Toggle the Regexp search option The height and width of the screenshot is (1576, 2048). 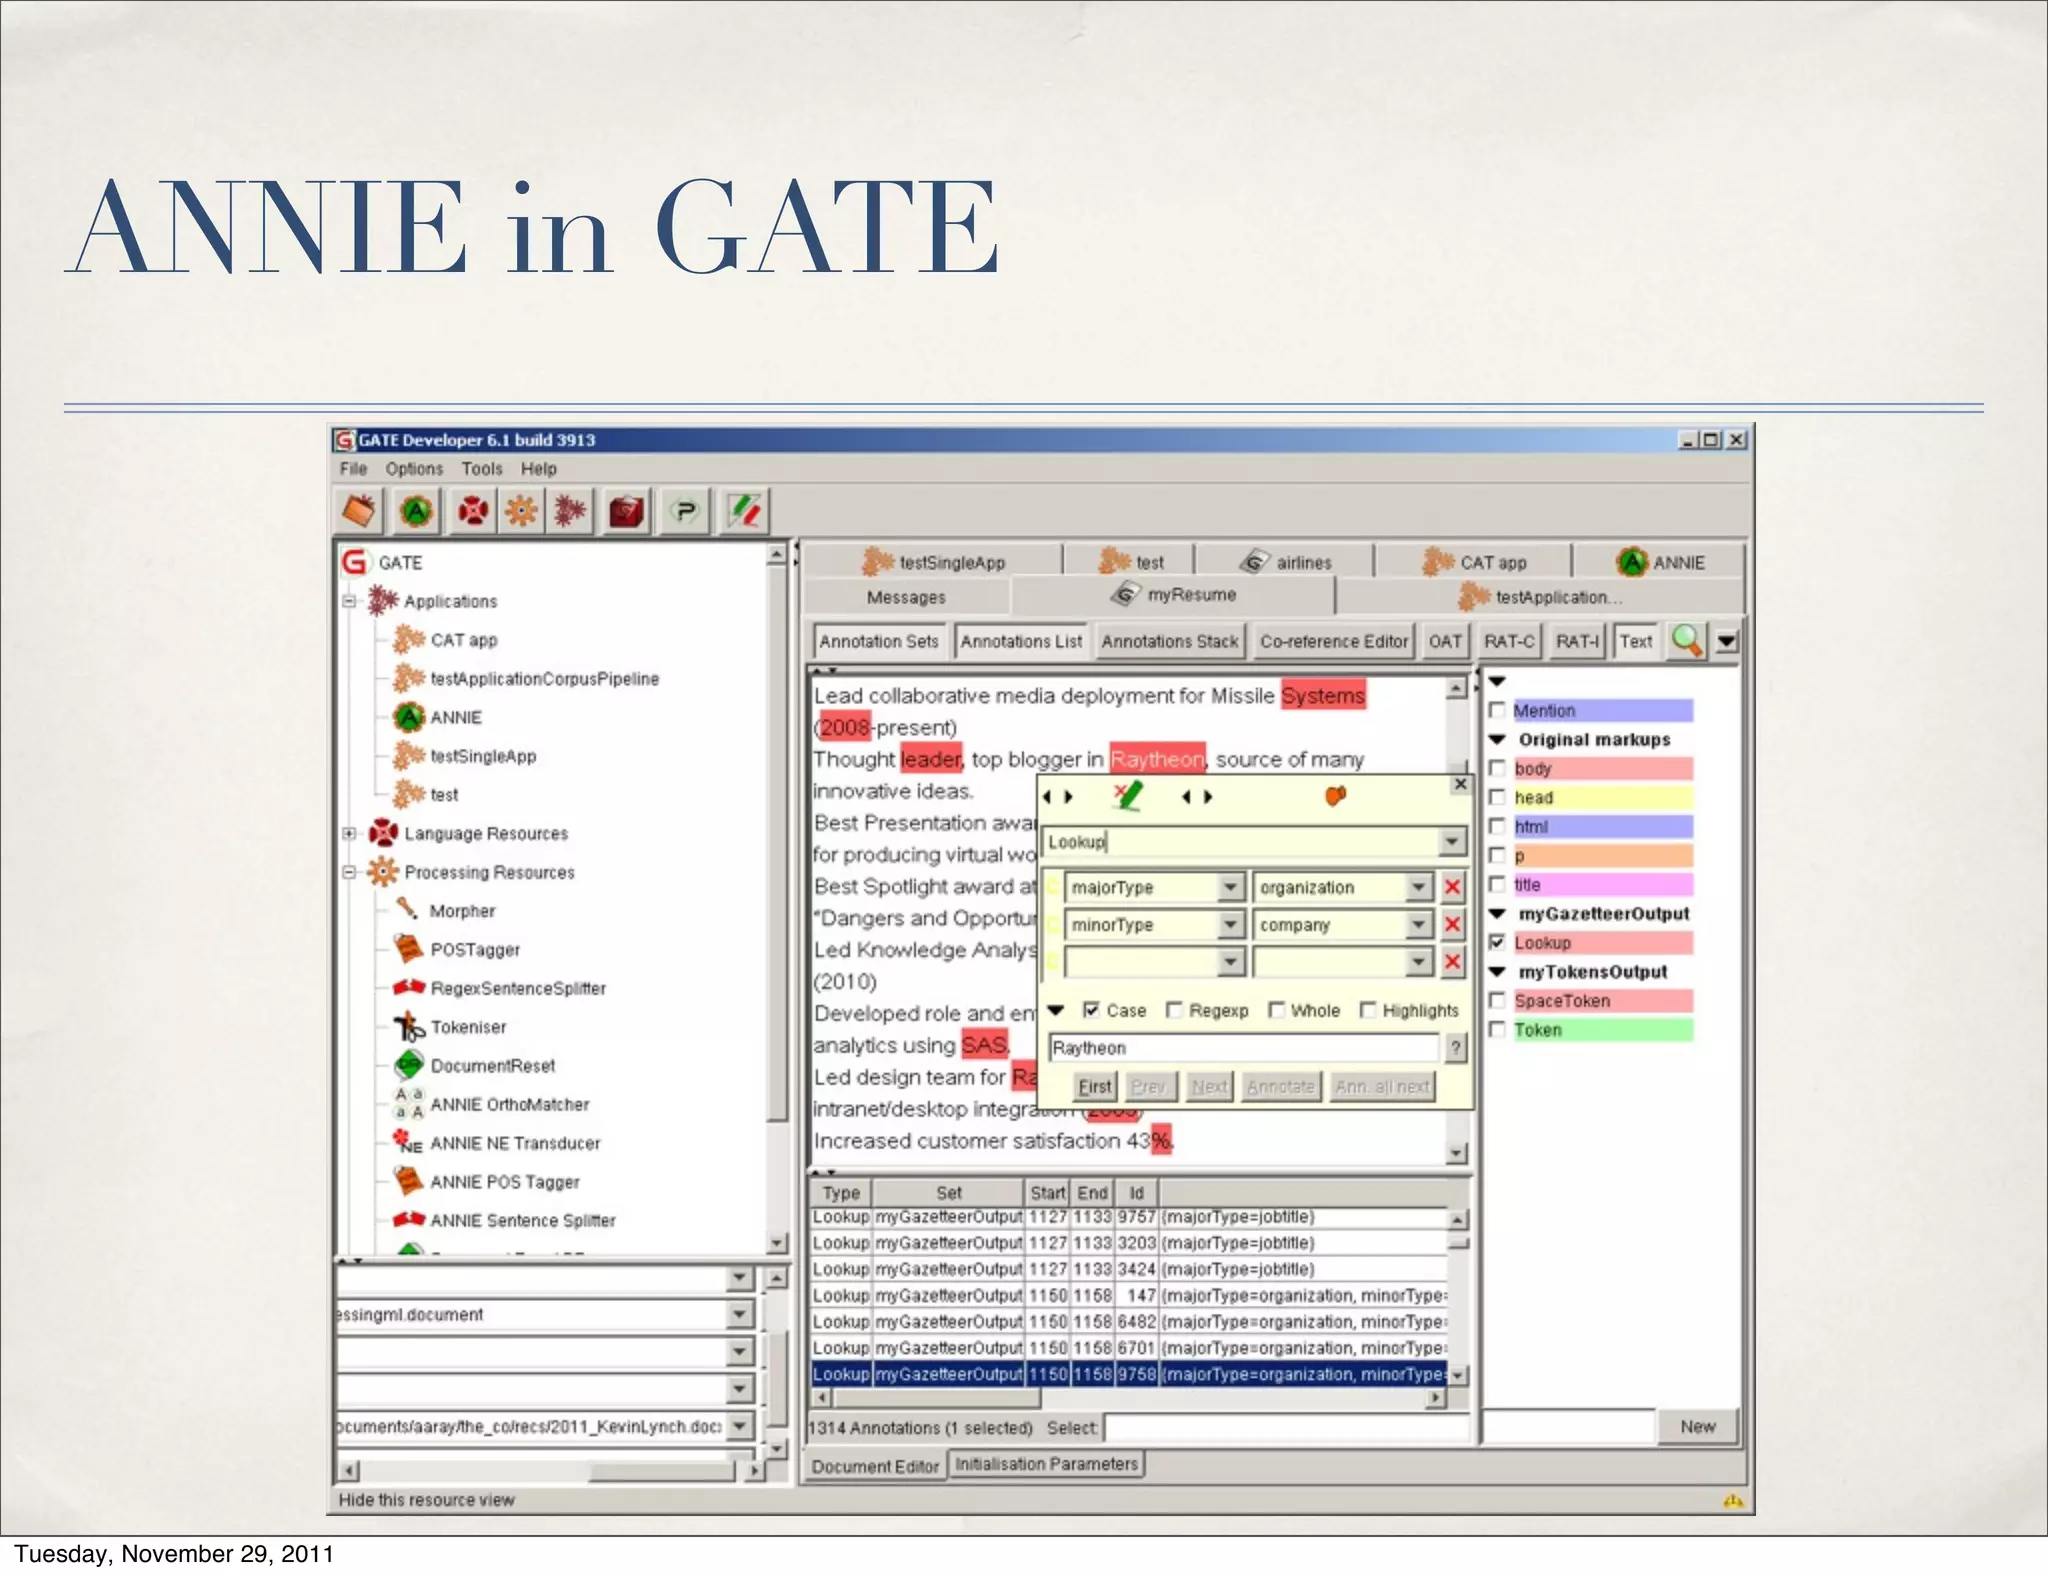(x=1175, y=1010)
